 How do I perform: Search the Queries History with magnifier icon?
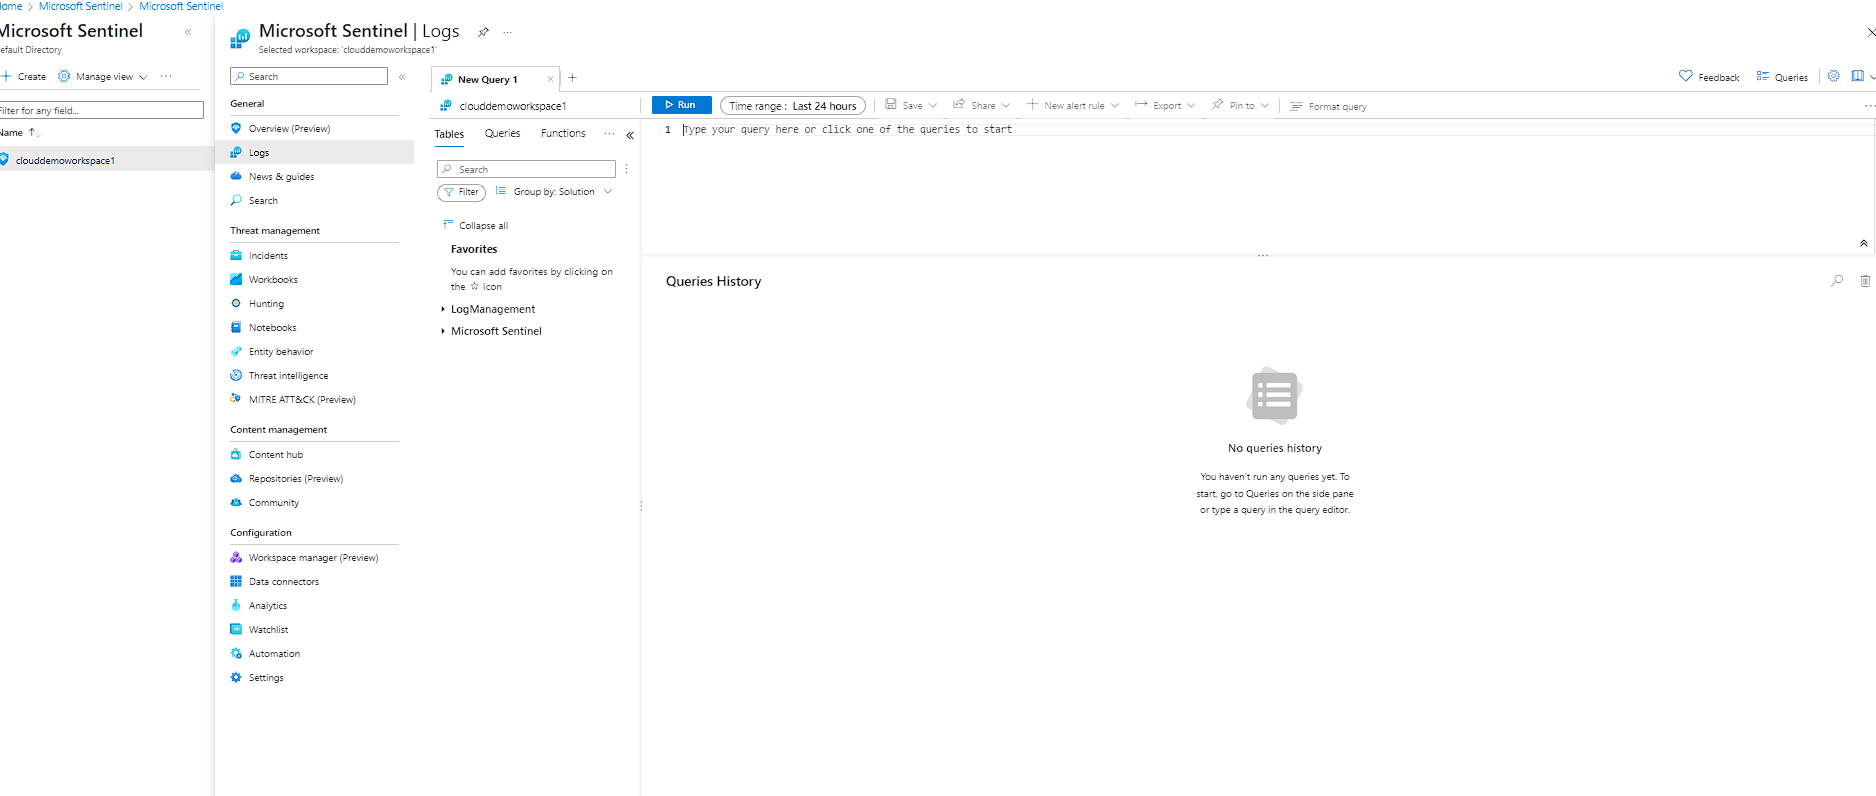[1837, 281]
